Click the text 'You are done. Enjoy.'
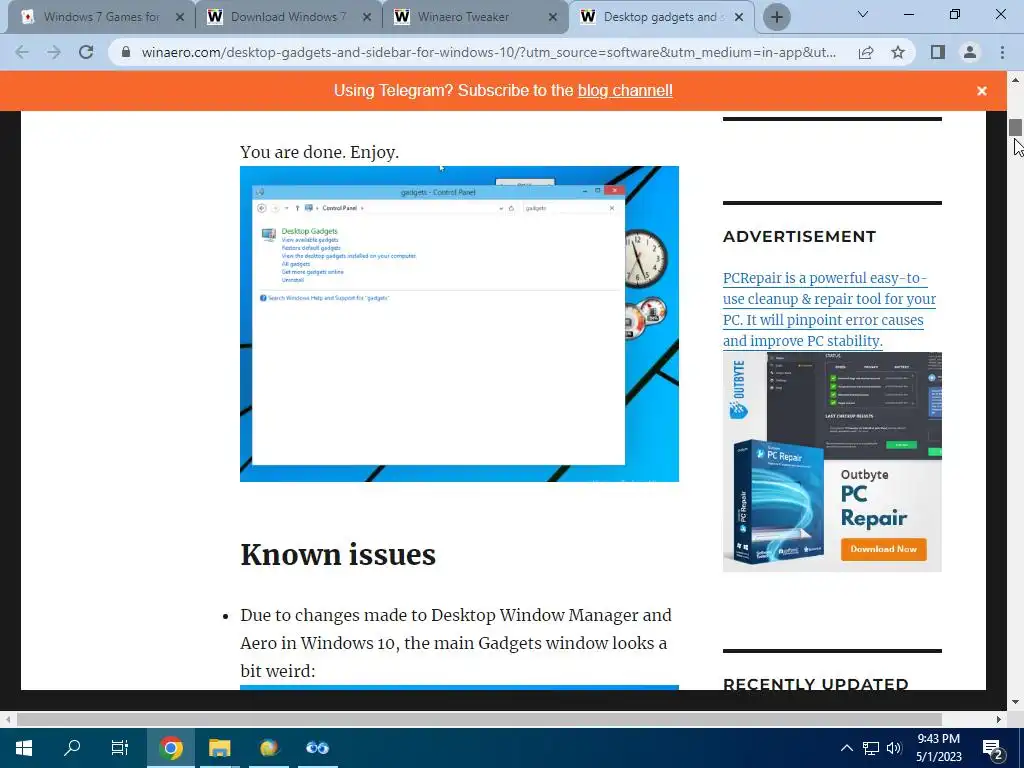 point(319,152)
